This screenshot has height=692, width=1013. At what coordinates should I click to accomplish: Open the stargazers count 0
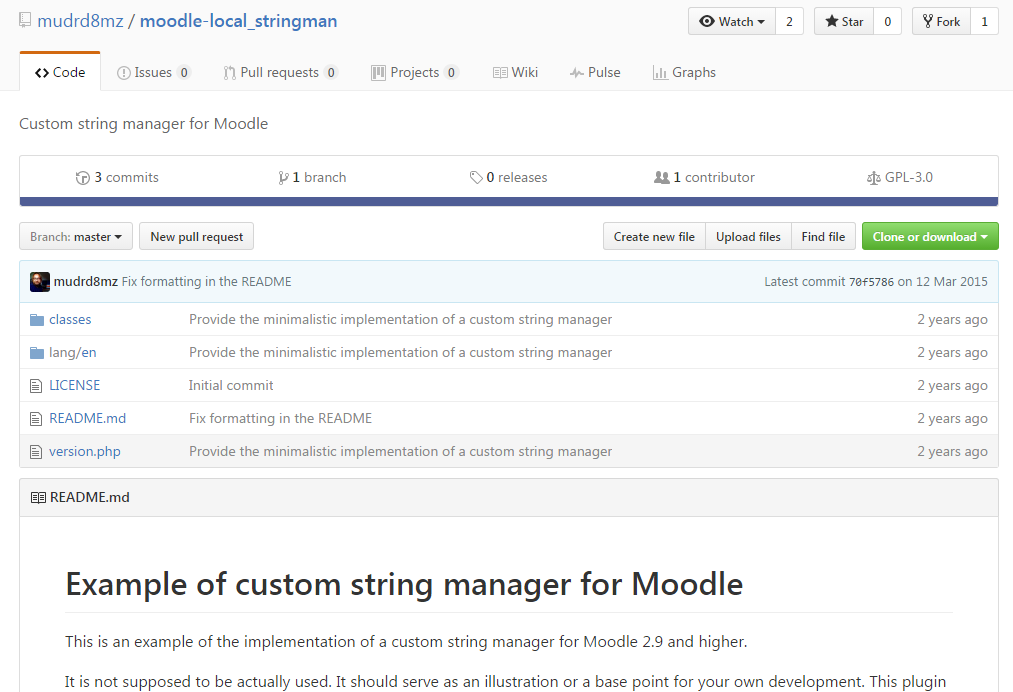pyautogui.click(x=887, y=21)
